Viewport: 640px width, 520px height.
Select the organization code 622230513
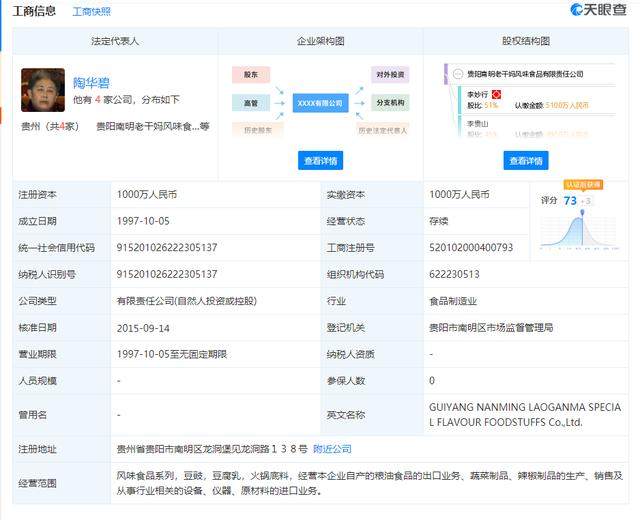(454, 274)
